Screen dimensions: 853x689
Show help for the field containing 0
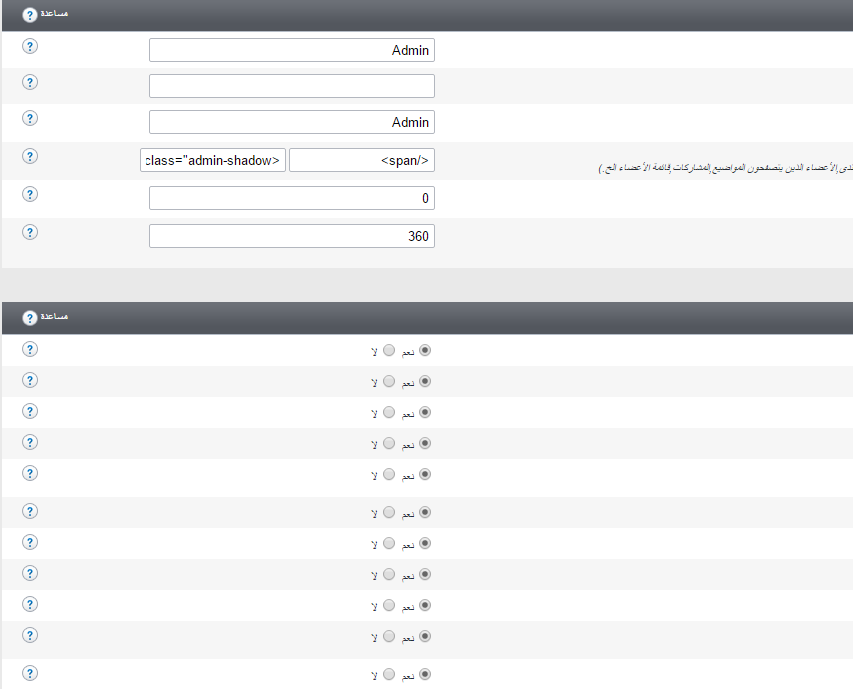click(30, 194)
